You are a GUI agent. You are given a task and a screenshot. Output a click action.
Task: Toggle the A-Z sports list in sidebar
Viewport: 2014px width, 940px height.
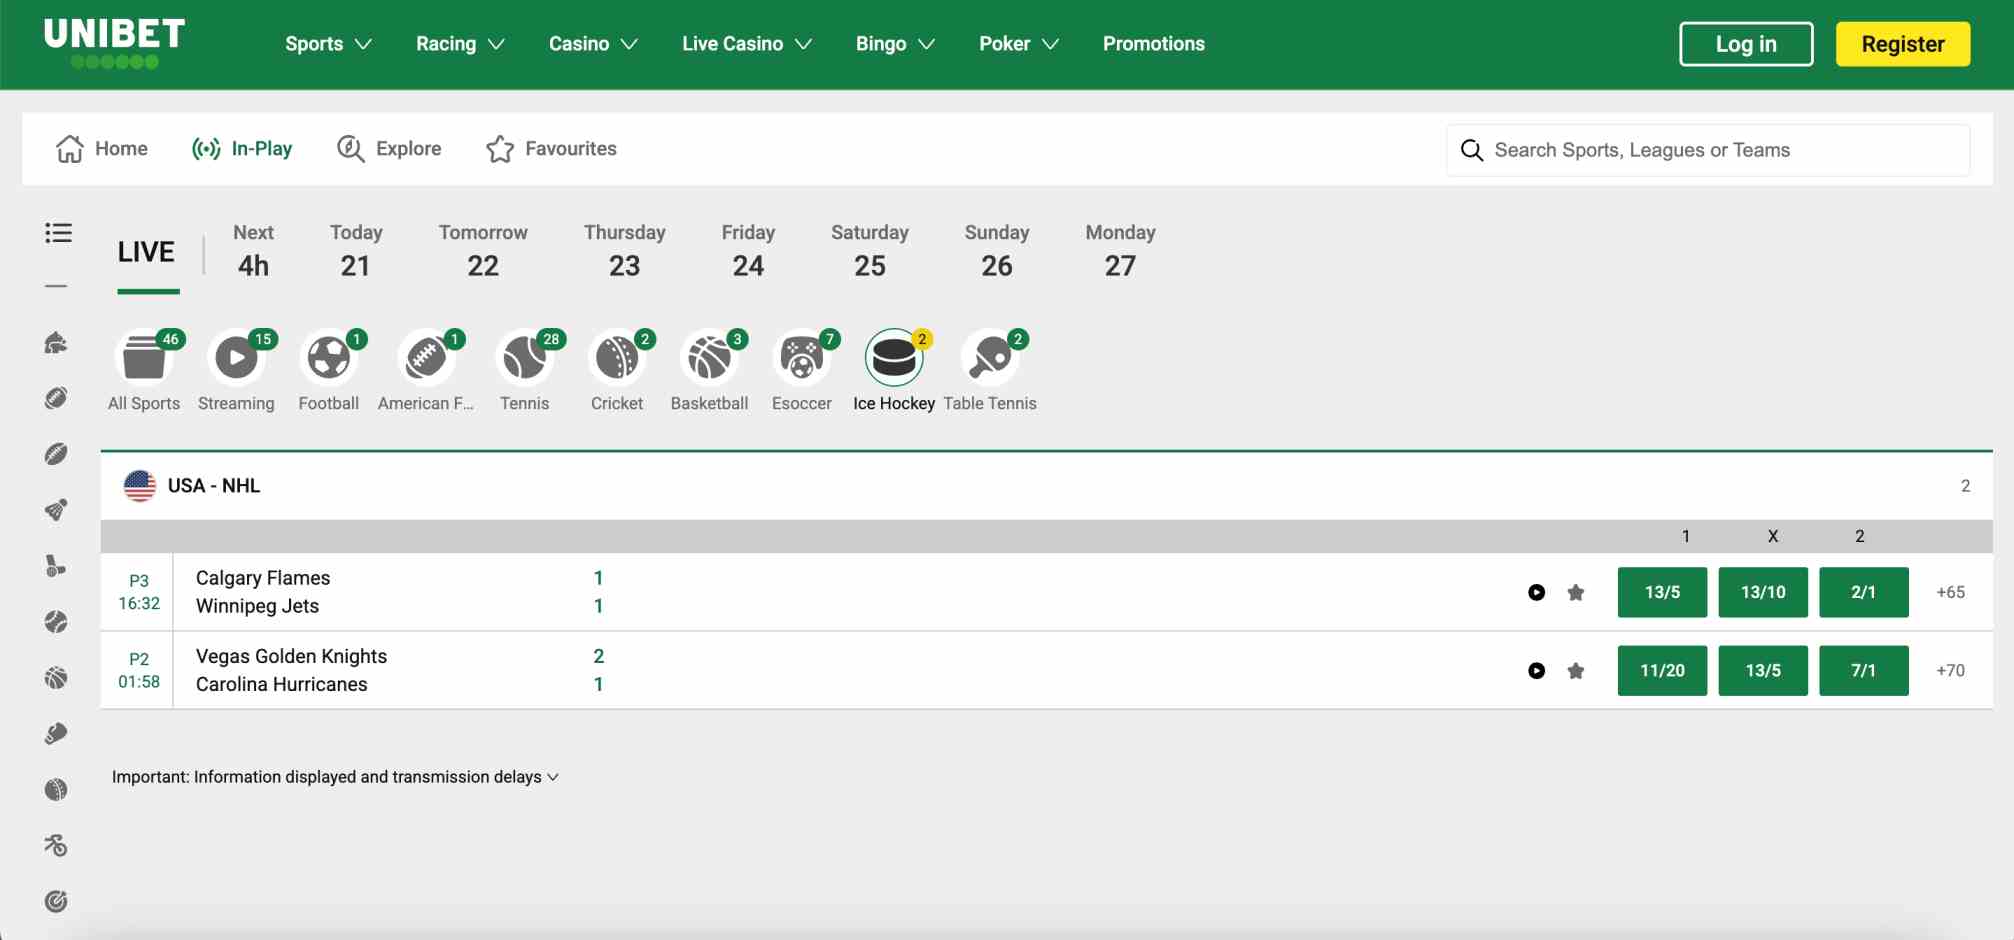click(57, 233)
